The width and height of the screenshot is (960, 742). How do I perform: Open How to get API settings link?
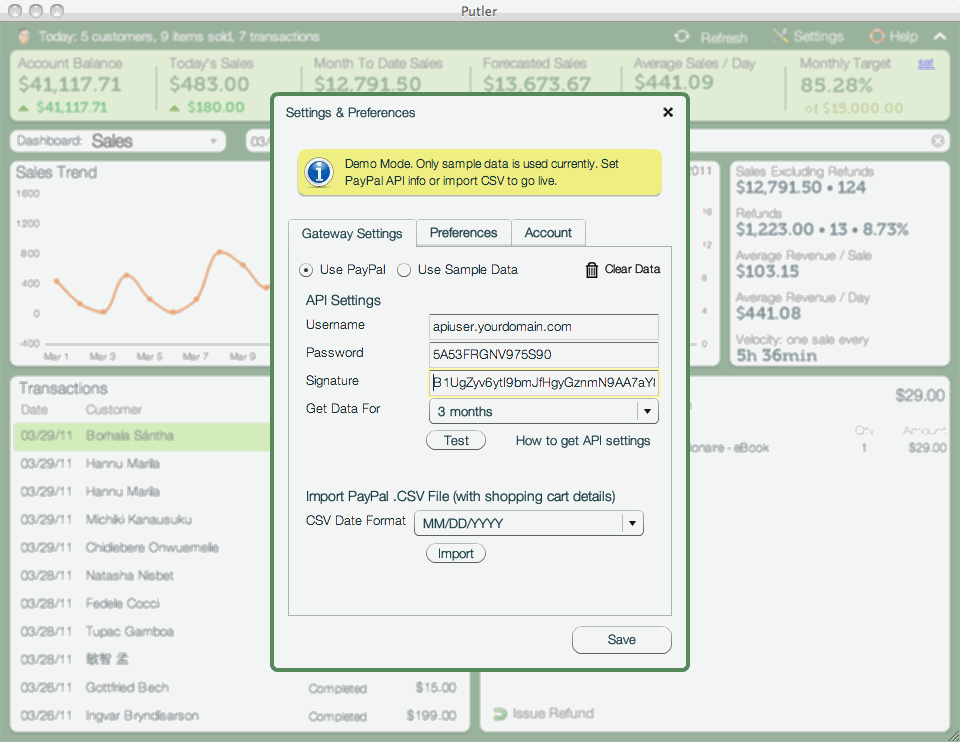tap(583, 441)
